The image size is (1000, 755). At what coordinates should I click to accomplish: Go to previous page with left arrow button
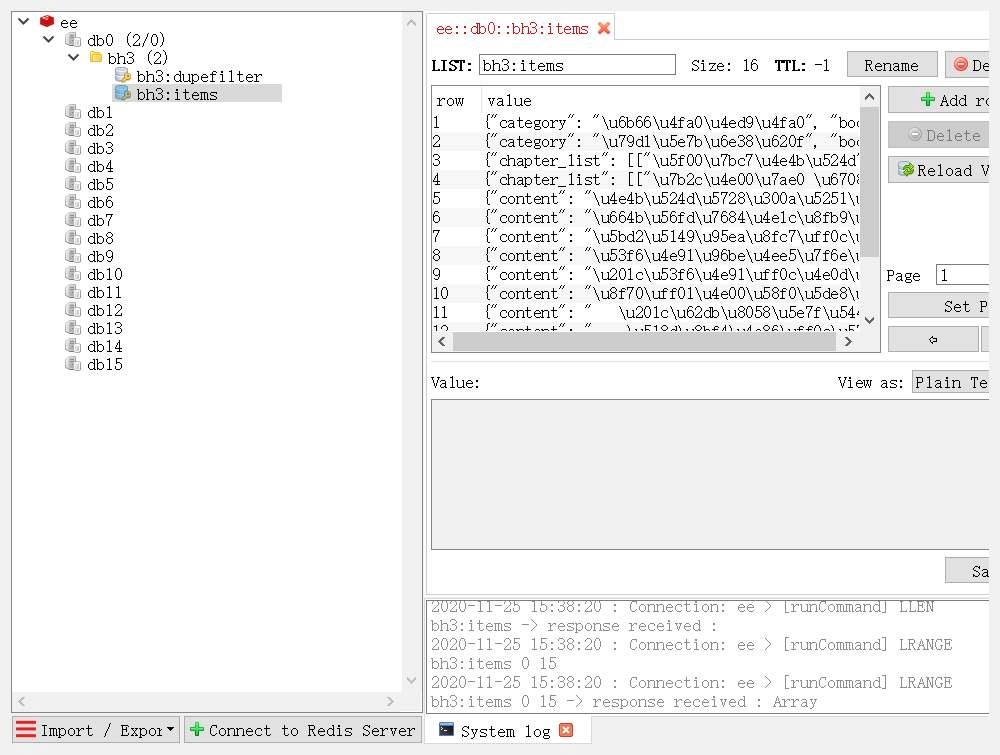pyautogui.click(x=933, y=339)
